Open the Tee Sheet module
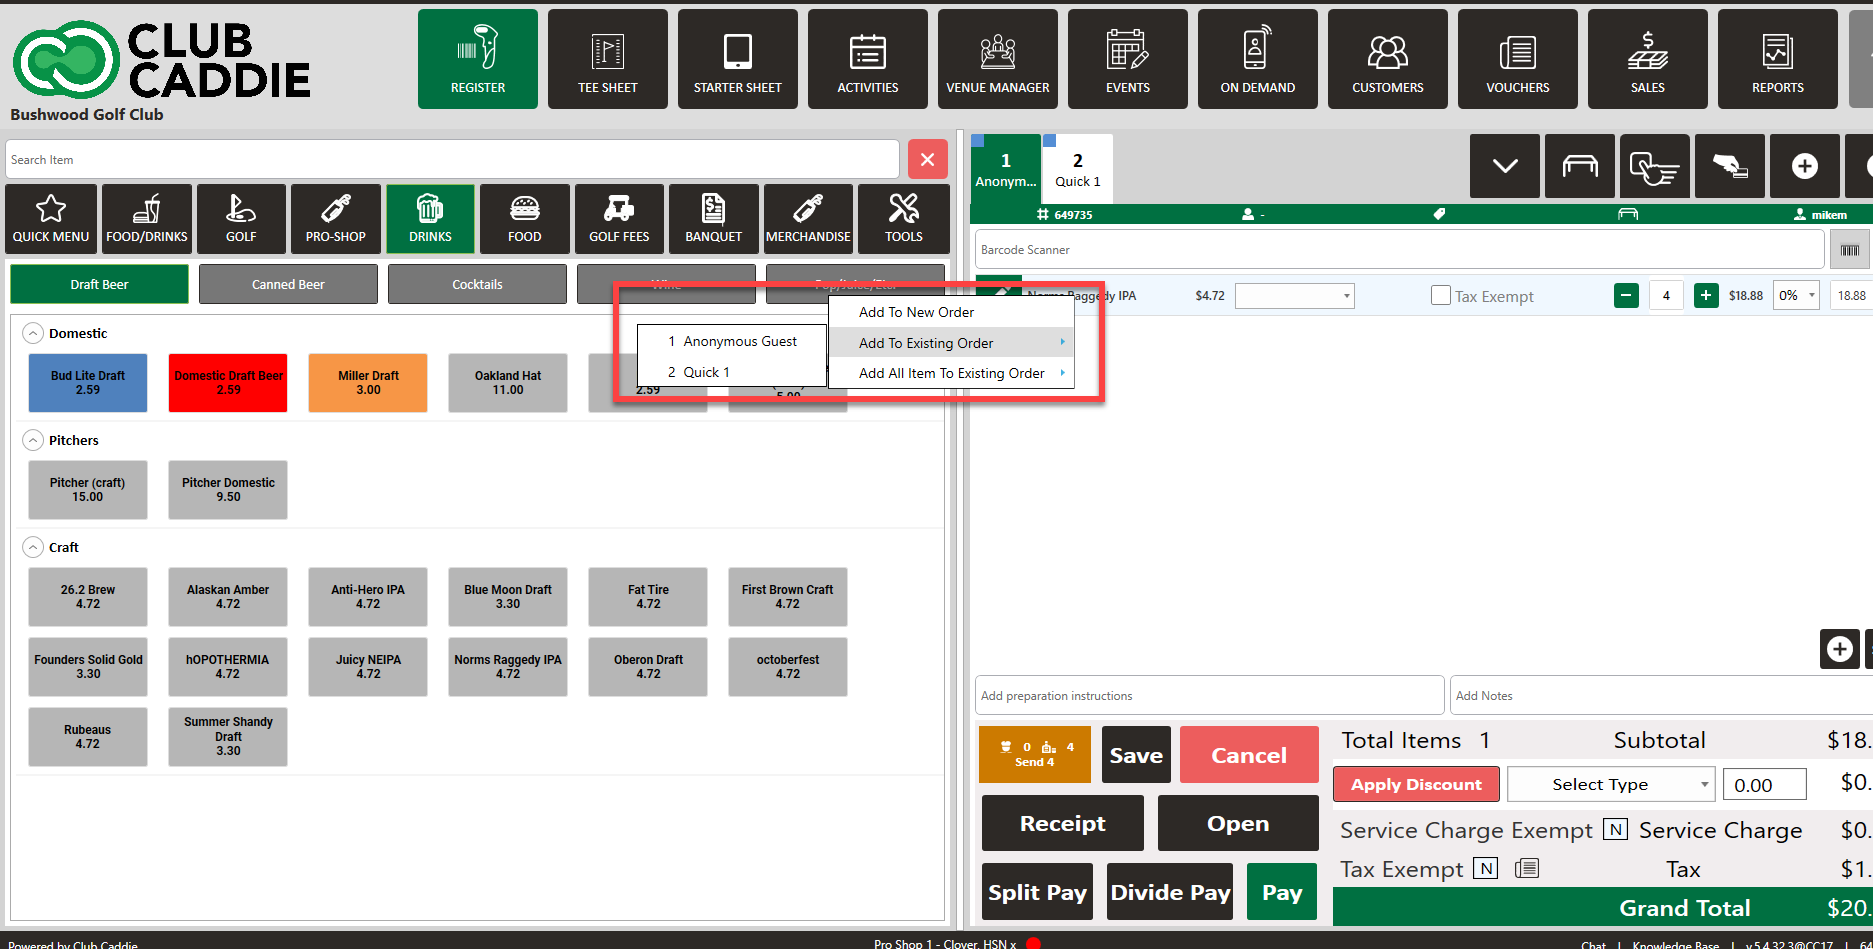1873x949 pixels. point(607,59)
